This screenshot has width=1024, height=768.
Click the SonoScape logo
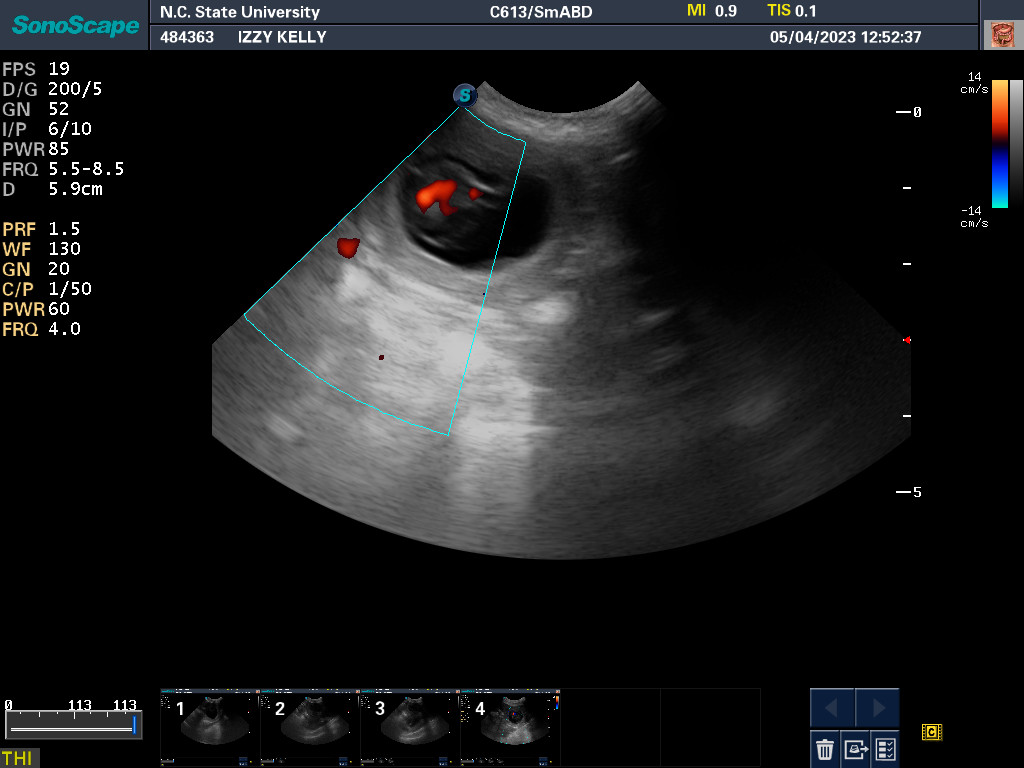(x=75, y=25)
